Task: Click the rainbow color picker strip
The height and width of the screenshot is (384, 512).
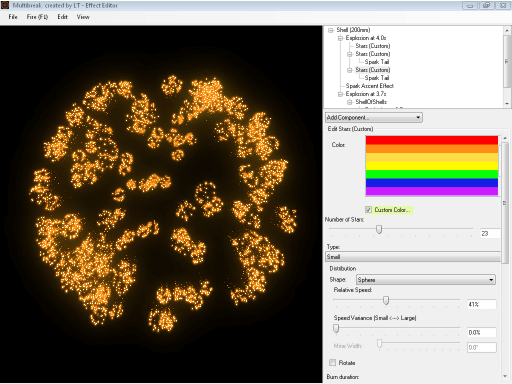Action: pyautogui.click(x=432, y=166)
